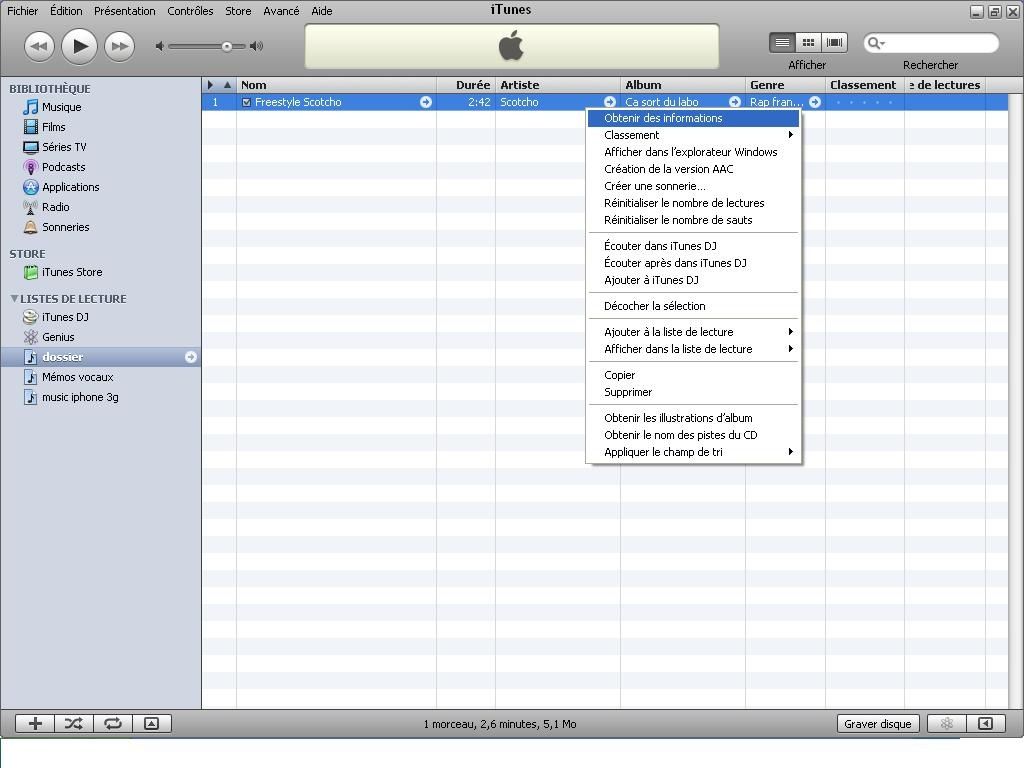Toggle the Genius sidebar button
1024x768 pixels.
[x=985, y=724]
